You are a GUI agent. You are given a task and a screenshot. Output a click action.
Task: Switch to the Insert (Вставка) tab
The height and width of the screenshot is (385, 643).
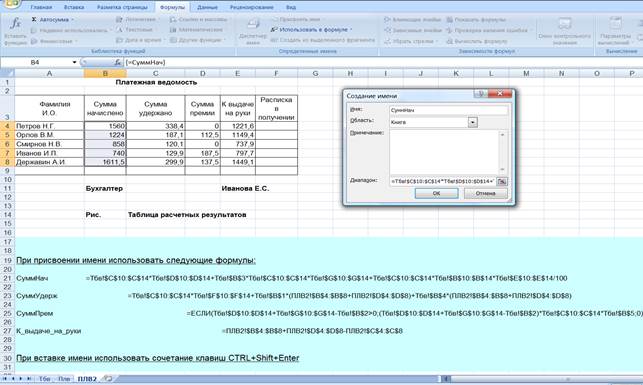click(x=74, y=7)
